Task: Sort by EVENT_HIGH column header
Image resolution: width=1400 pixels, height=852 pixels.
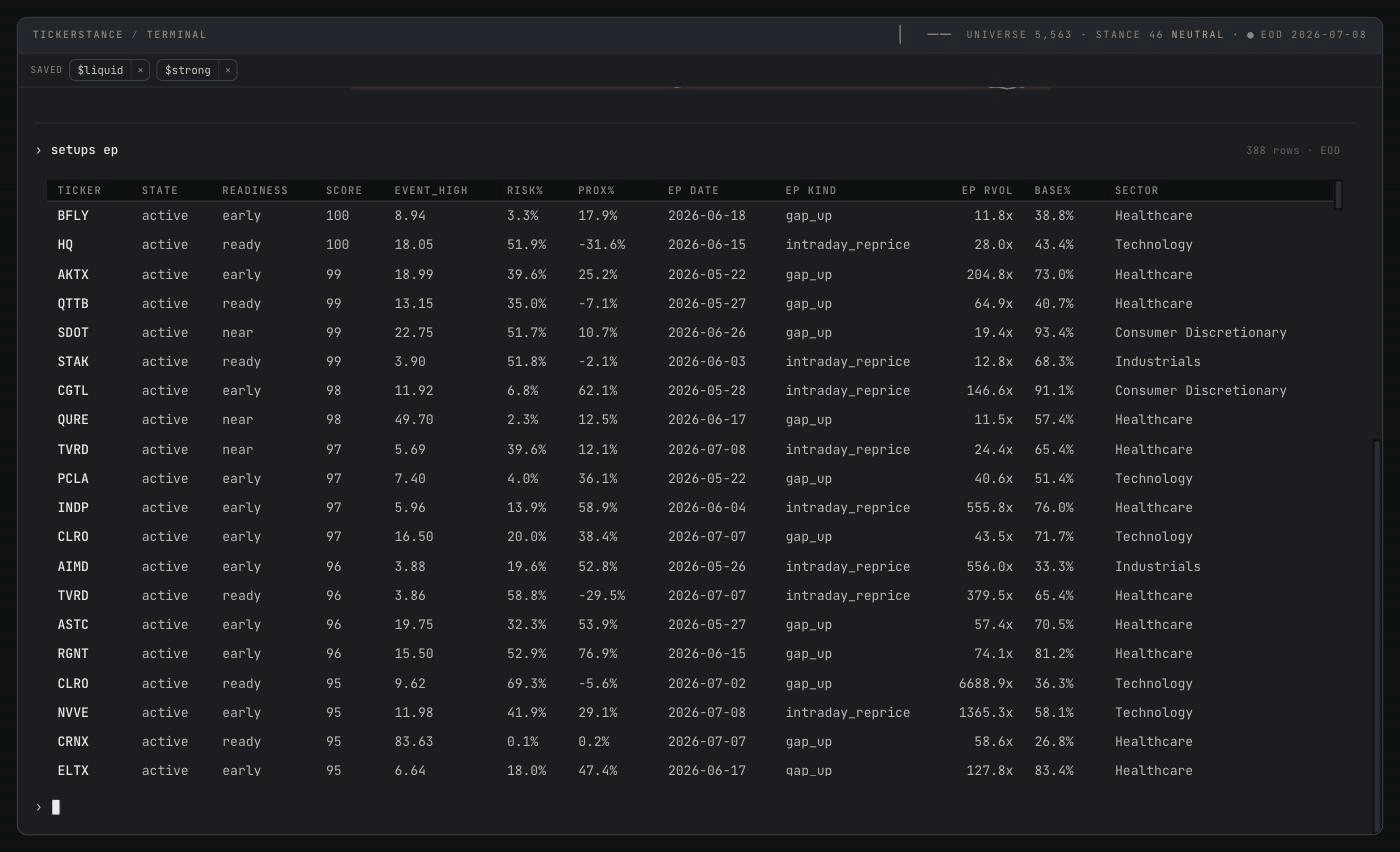Action: tap(431, 190)
